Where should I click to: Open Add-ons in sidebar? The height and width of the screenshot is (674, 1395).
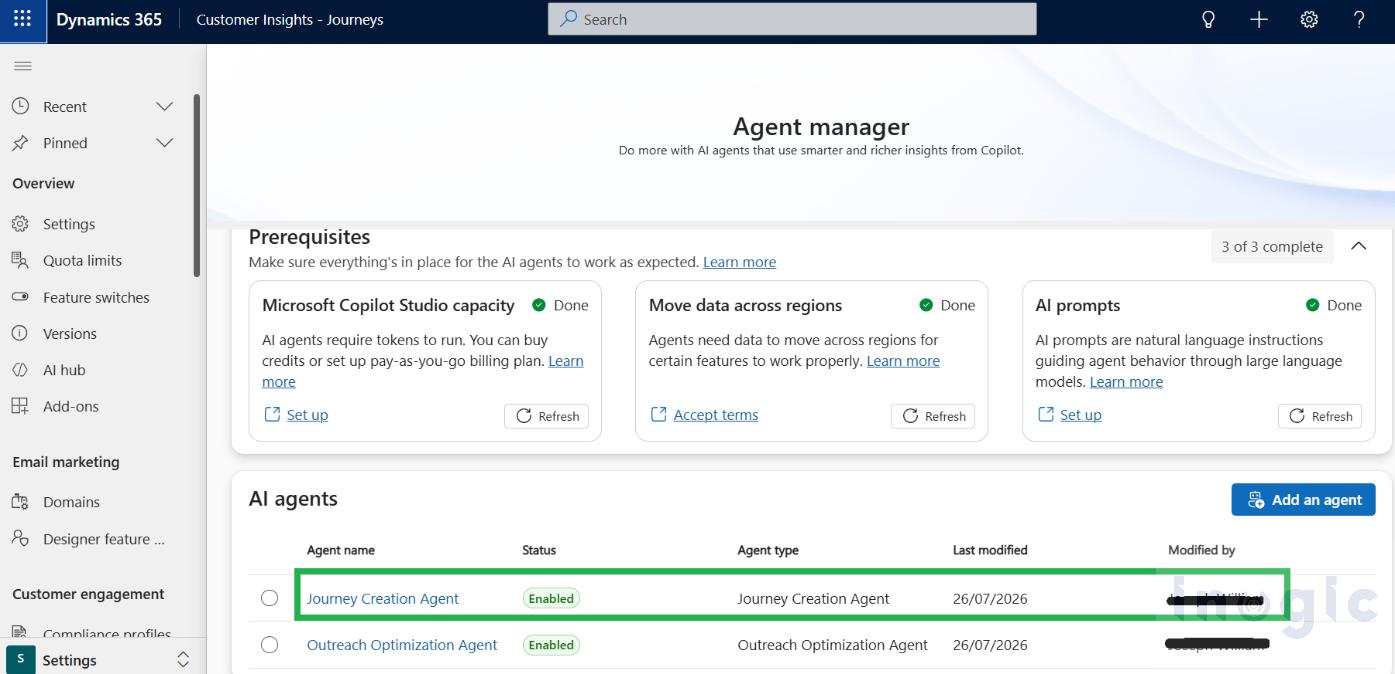click(x=71, y=406)
